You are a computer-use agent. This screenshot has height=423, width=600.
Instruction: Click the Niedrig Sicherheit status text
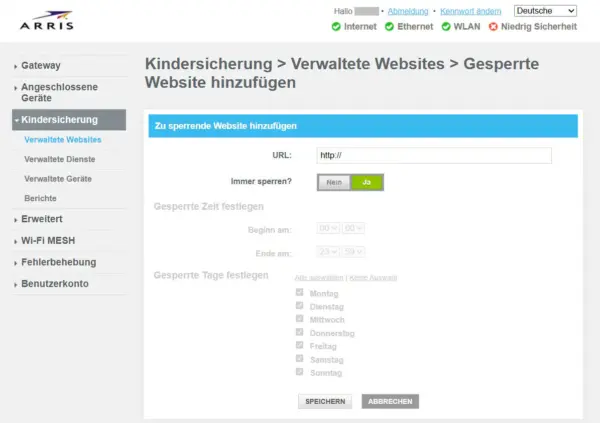click(539, 27)
